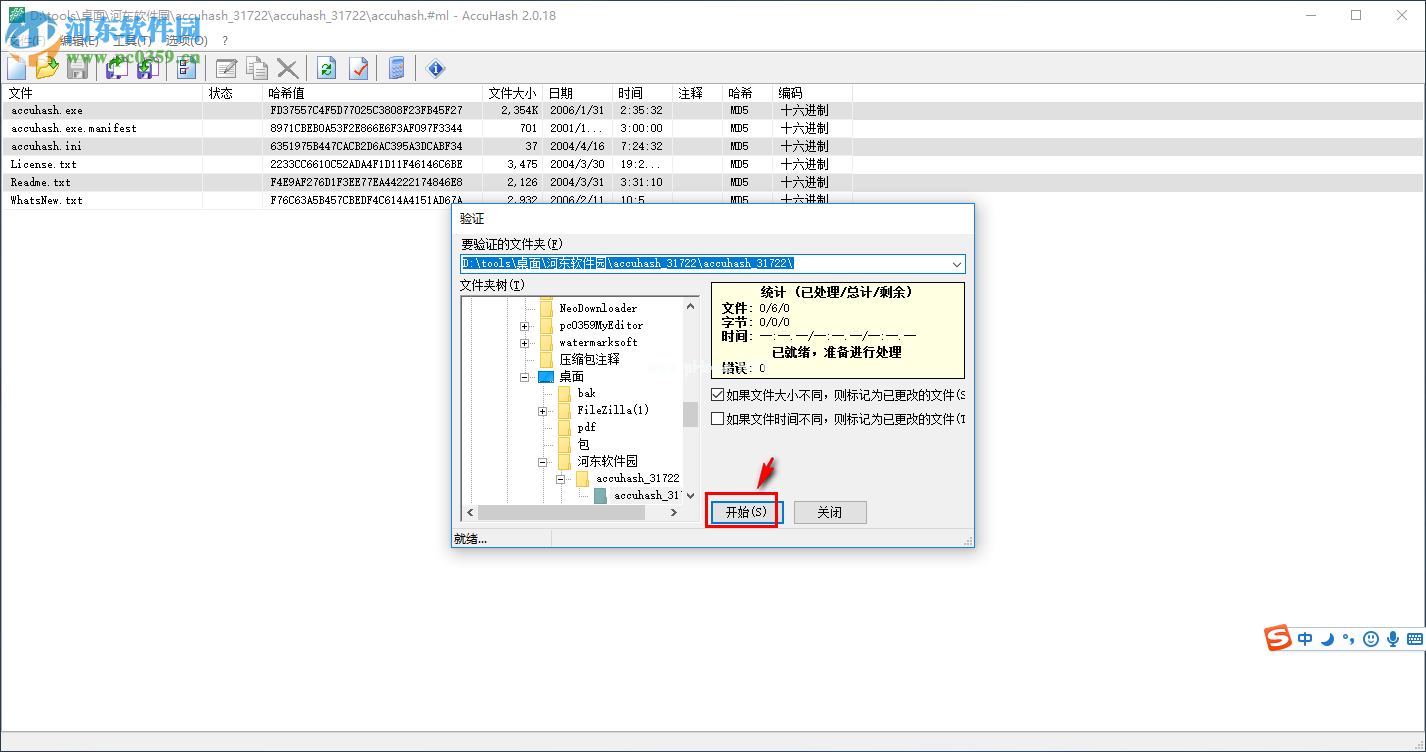Viewport: 1426px width, 752px height.
Task: Expand the watermarksoft tree node
Action: (524, 343)
